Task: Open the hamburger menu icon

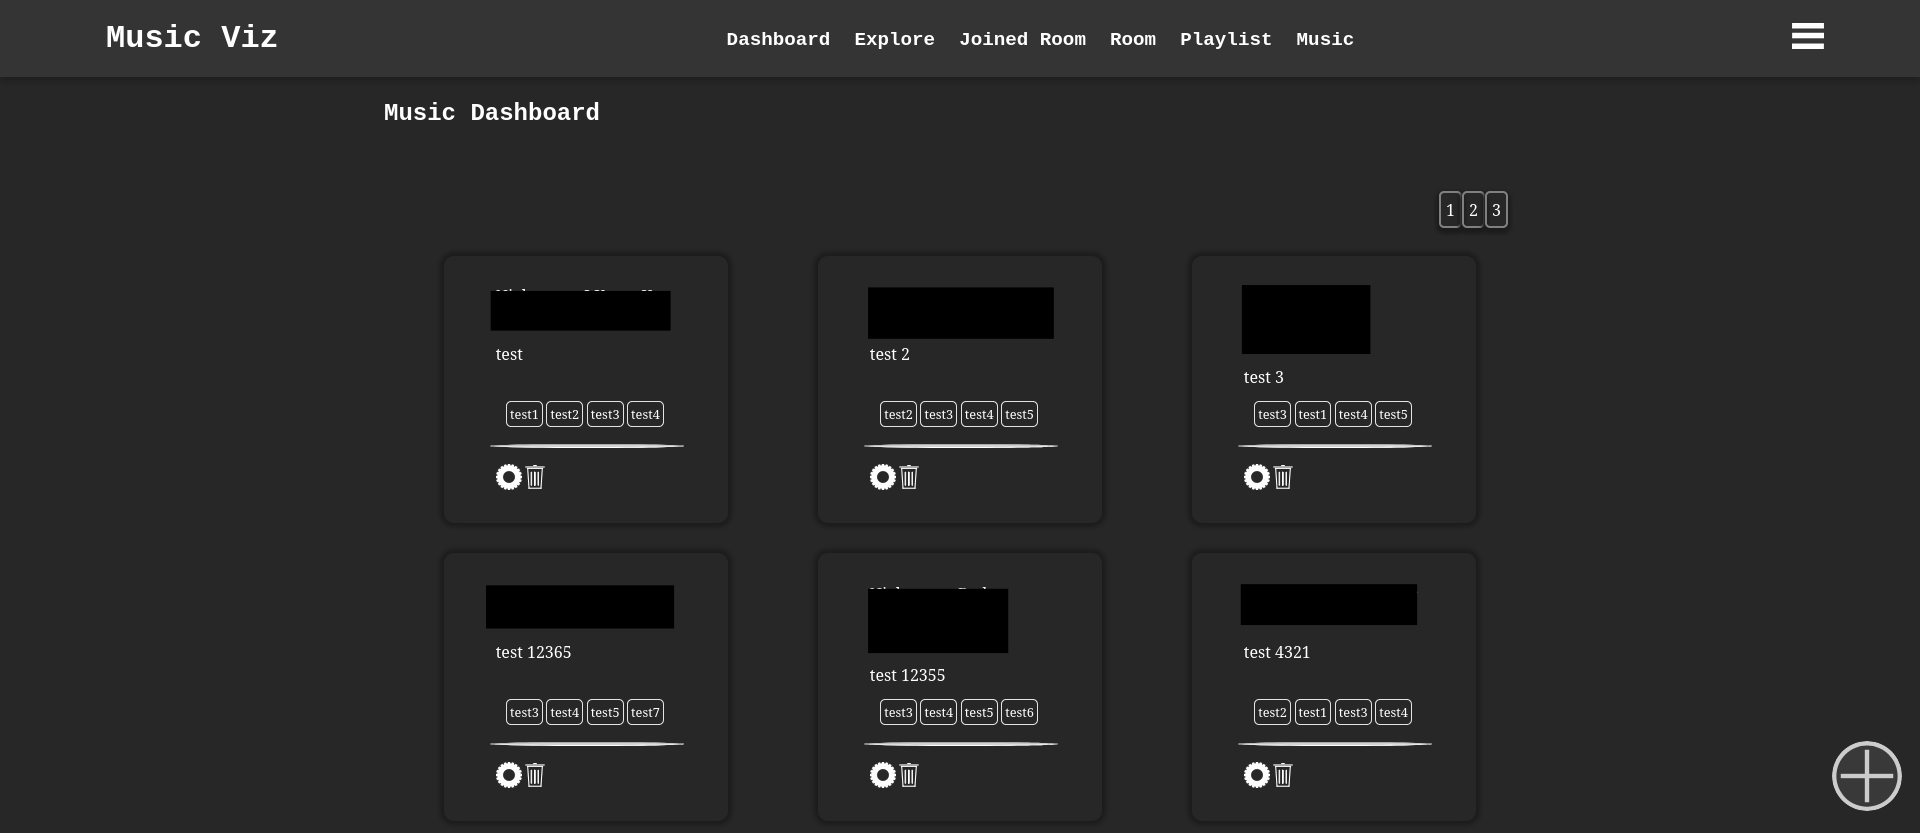Action: (1807, 36)
